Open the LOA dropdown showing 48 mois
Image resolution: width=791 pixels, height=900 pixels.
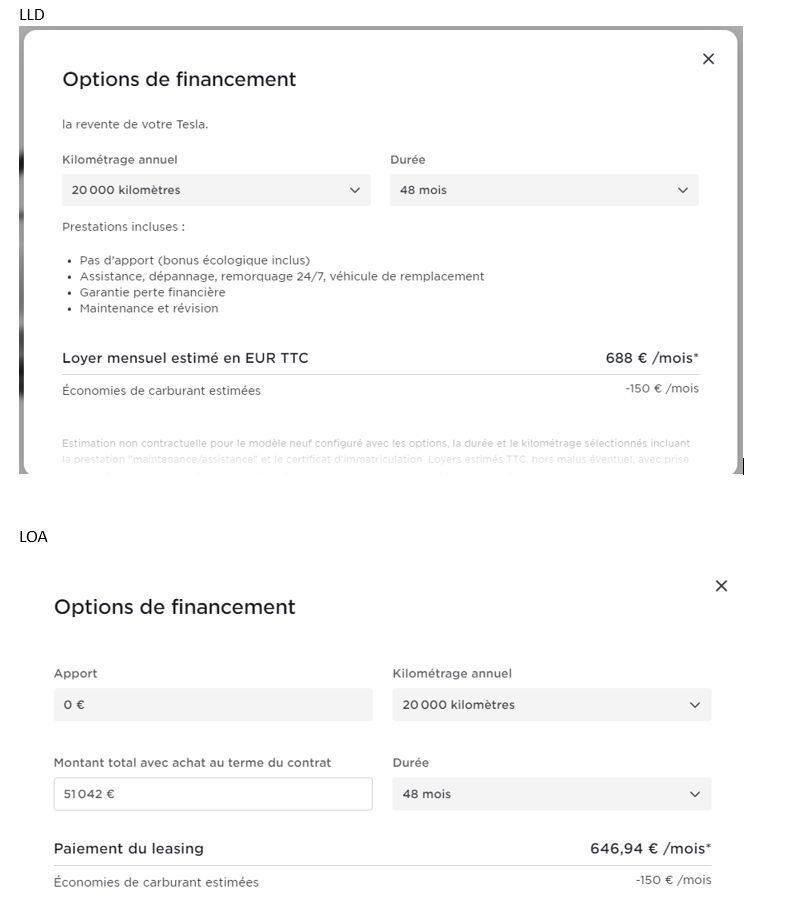[551, 794]
